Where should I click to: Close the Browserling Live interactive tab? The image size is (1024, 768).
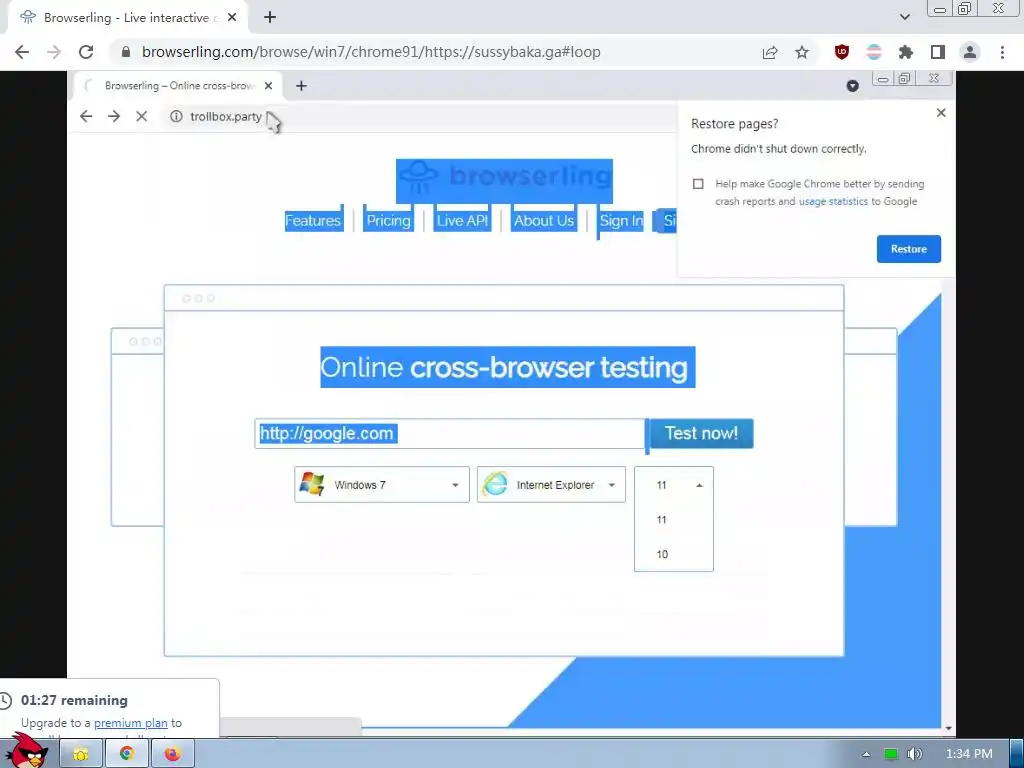coord(232,18)
